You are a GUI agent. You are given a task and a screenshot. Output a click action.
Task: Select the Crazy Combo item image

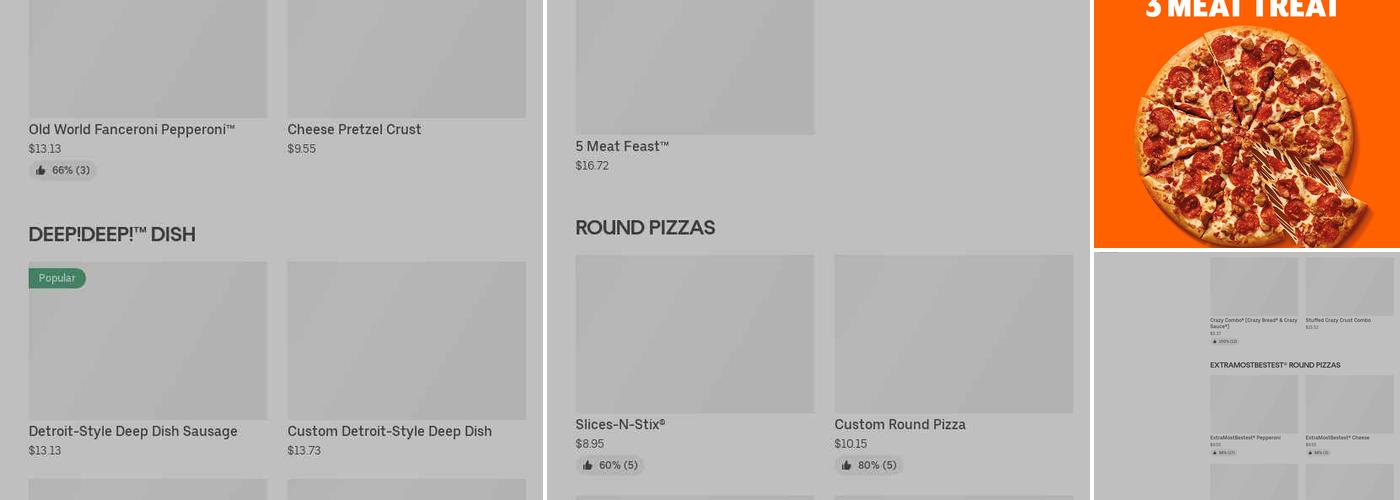point(1253,286)
